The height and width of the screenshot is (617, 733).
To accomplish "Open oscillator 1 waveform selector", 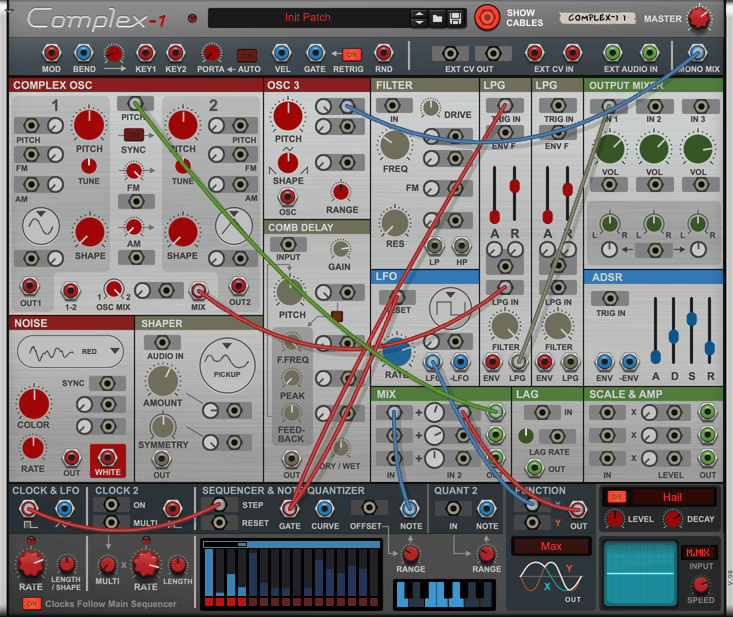I will click(41, 226).
